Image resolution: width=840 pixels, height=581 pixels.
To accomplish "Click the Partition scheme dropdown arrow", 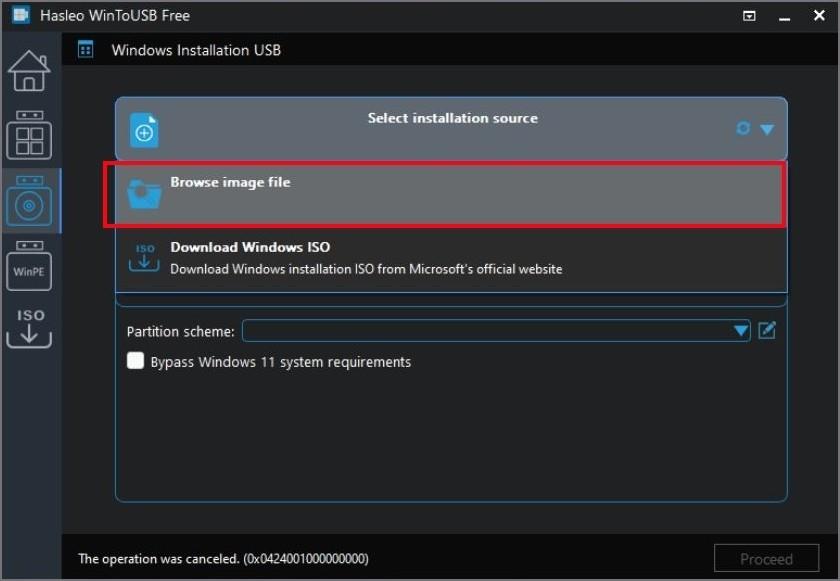I will click(741, 331).
